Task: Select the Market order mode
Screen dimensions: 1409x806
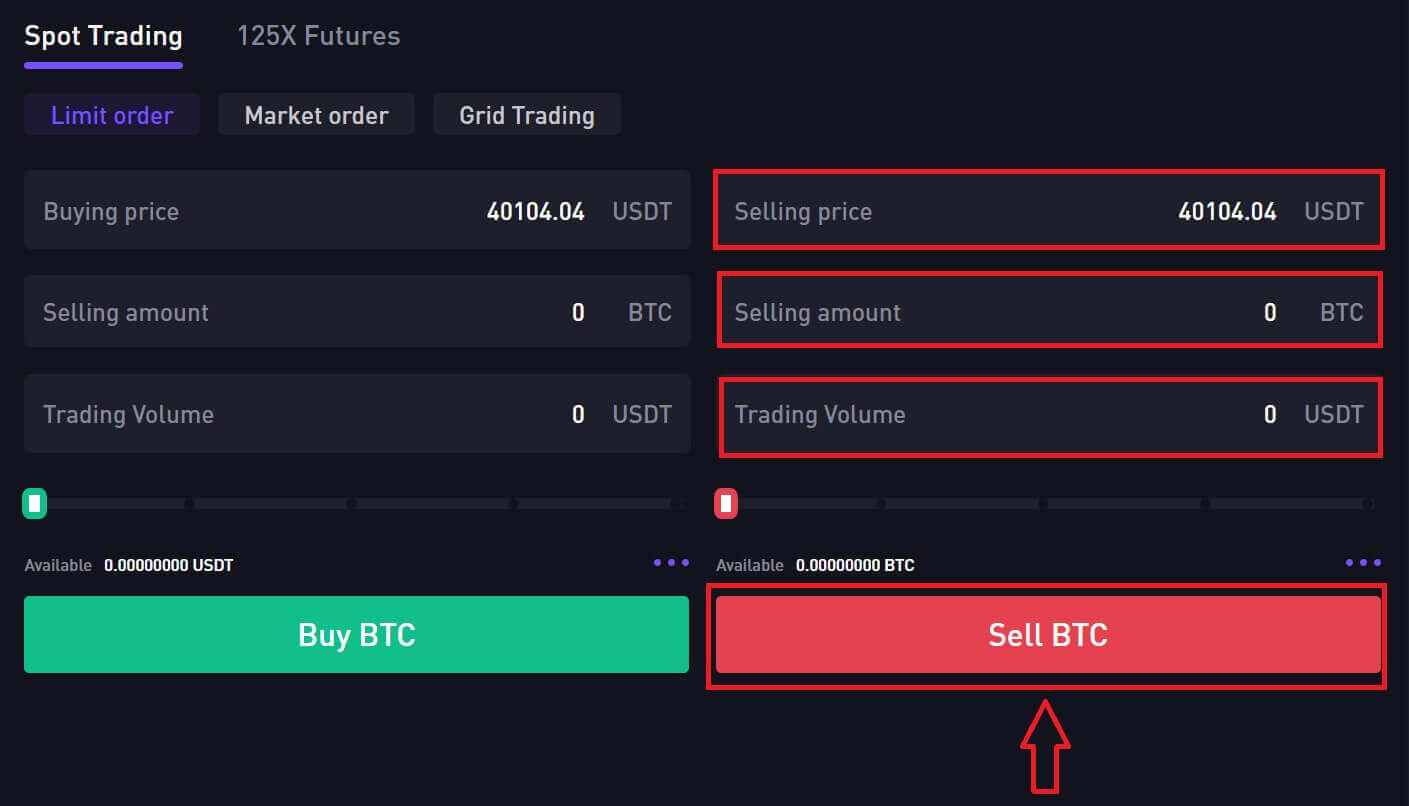Action: click(316, 114)
